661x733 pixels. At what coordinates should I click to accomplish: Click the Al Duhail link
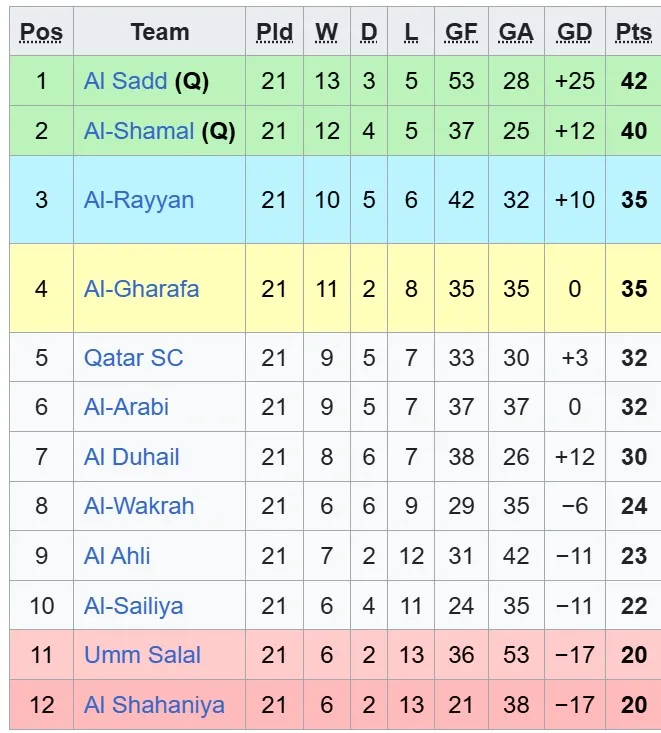(132, 457)
